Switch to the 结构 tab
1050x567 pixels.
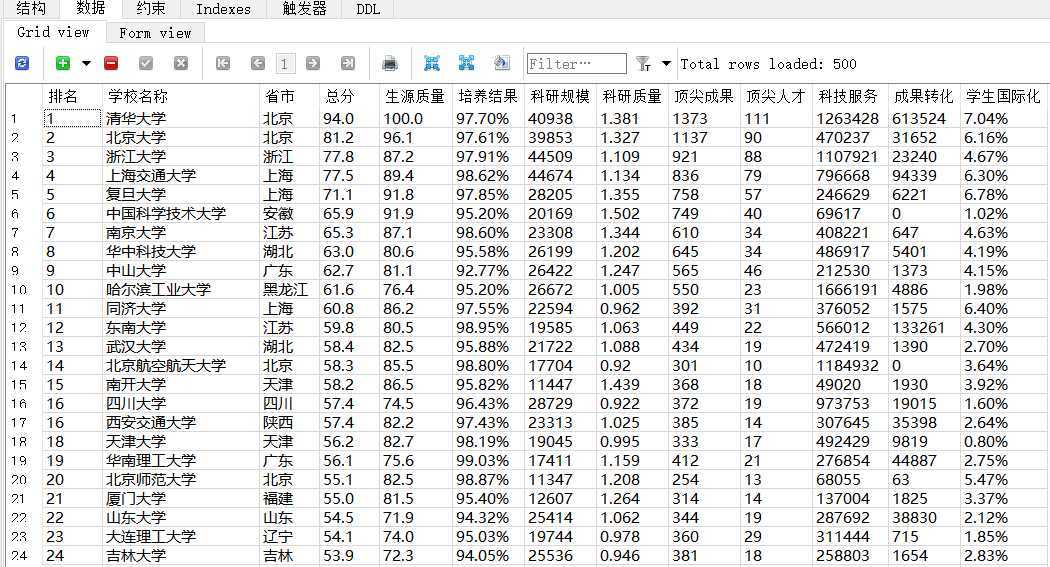[x=31, y=9]
